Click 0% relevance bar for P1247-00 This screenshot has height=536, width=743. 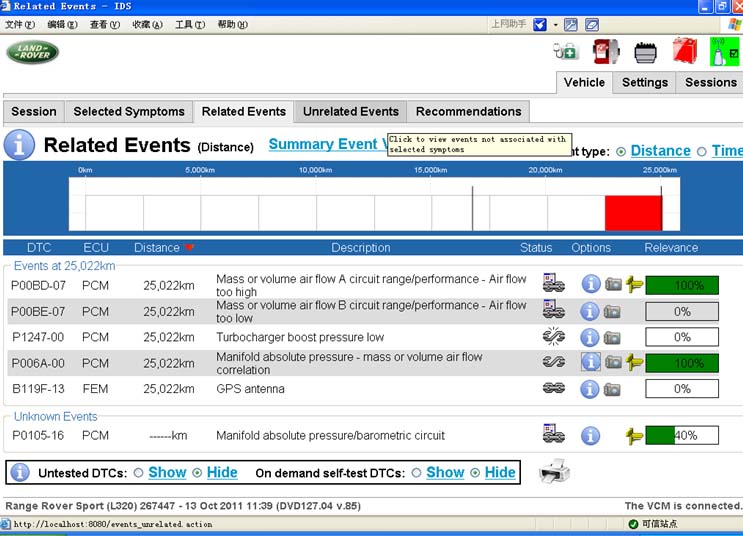[682, 337]
